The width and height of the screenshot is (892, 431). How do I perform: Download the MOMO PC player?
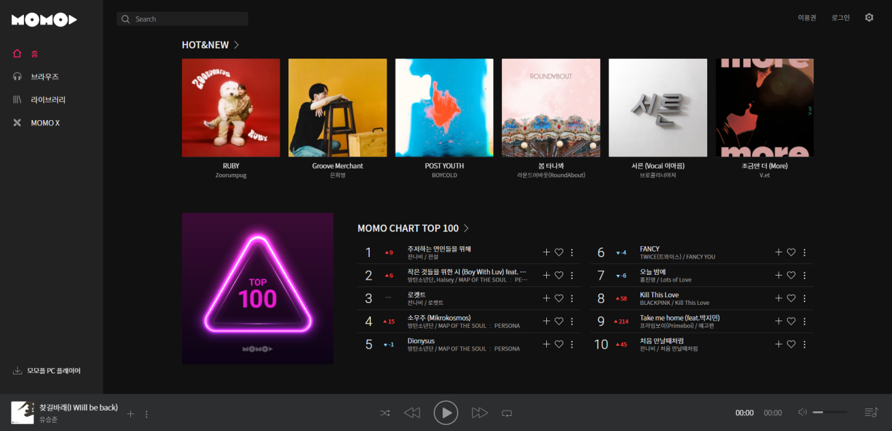click(x=47, y=371)
